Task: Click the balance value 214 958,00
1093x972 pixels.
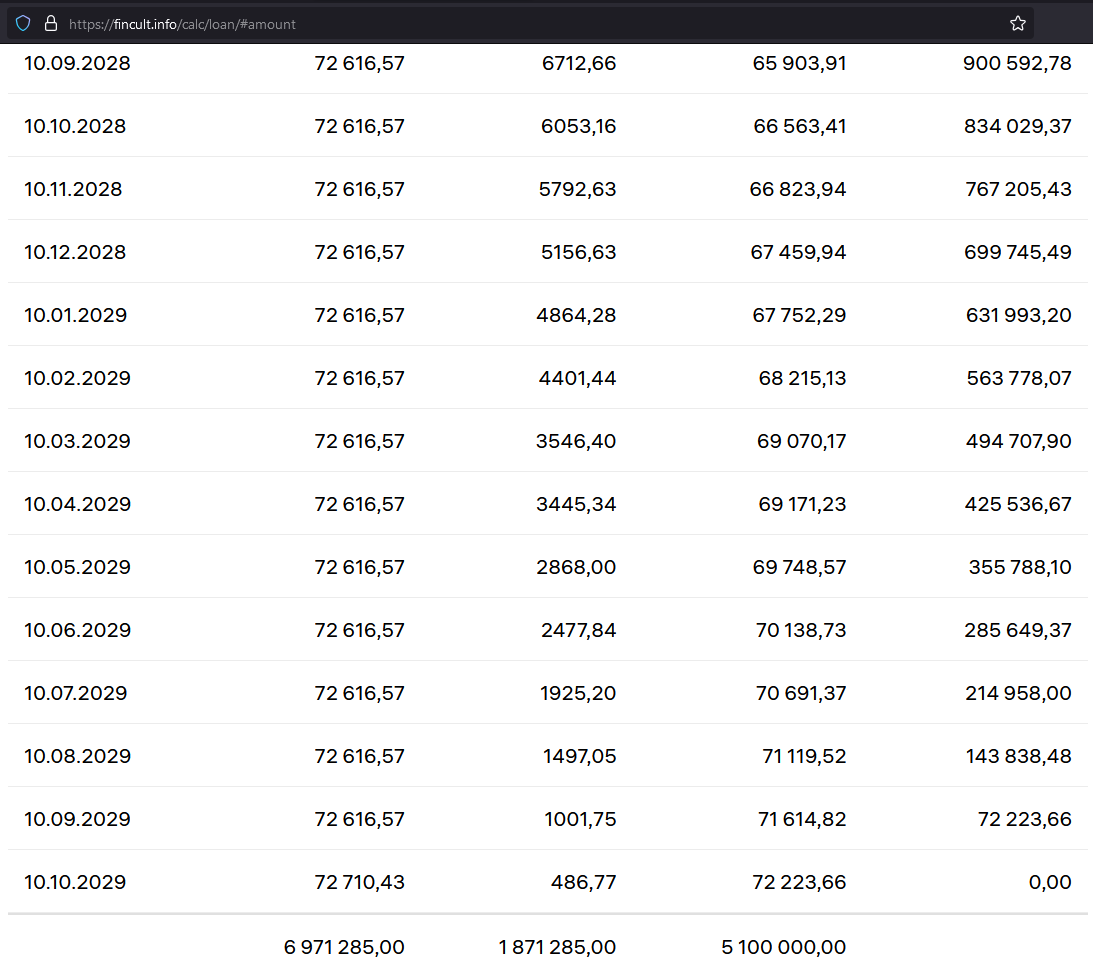Action: coord(1018,693)
